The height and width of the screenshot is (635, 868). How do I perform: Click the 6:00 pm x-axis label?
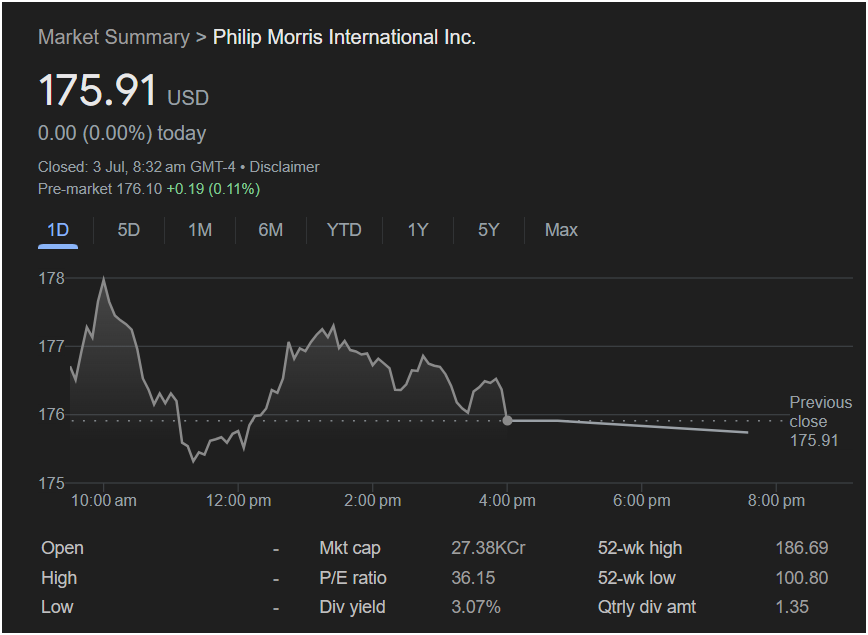coord(642,500)
